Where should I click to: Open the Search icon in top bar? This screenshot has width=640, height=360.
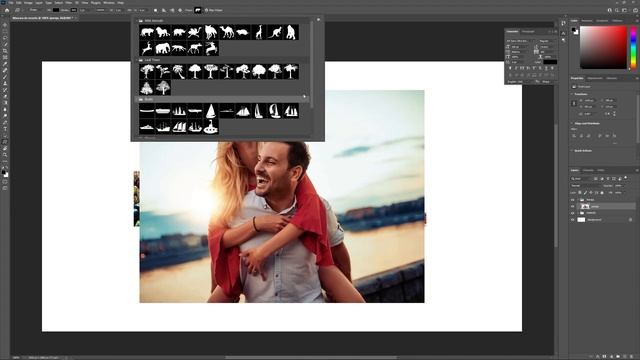617,10
